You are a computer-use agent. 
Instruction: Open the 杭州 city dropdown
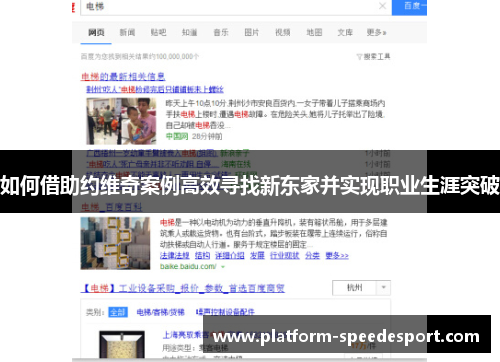point(361,288)
